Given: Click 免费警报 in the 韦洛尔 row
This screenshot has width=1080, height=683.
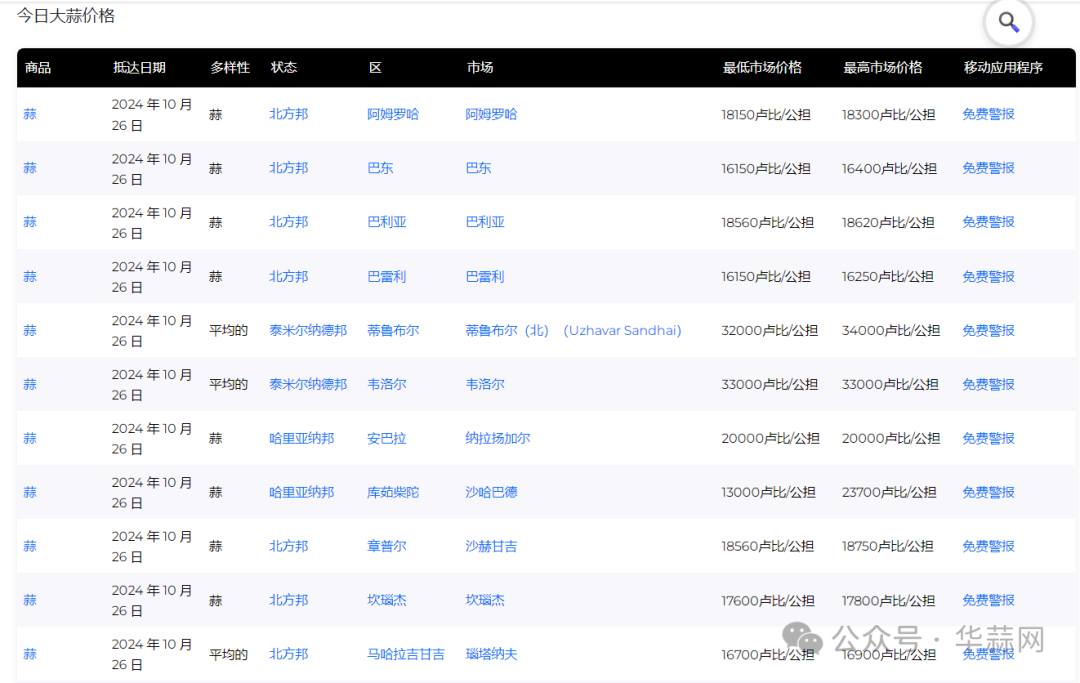Looking at the screenshot, I should coord(988,384).
